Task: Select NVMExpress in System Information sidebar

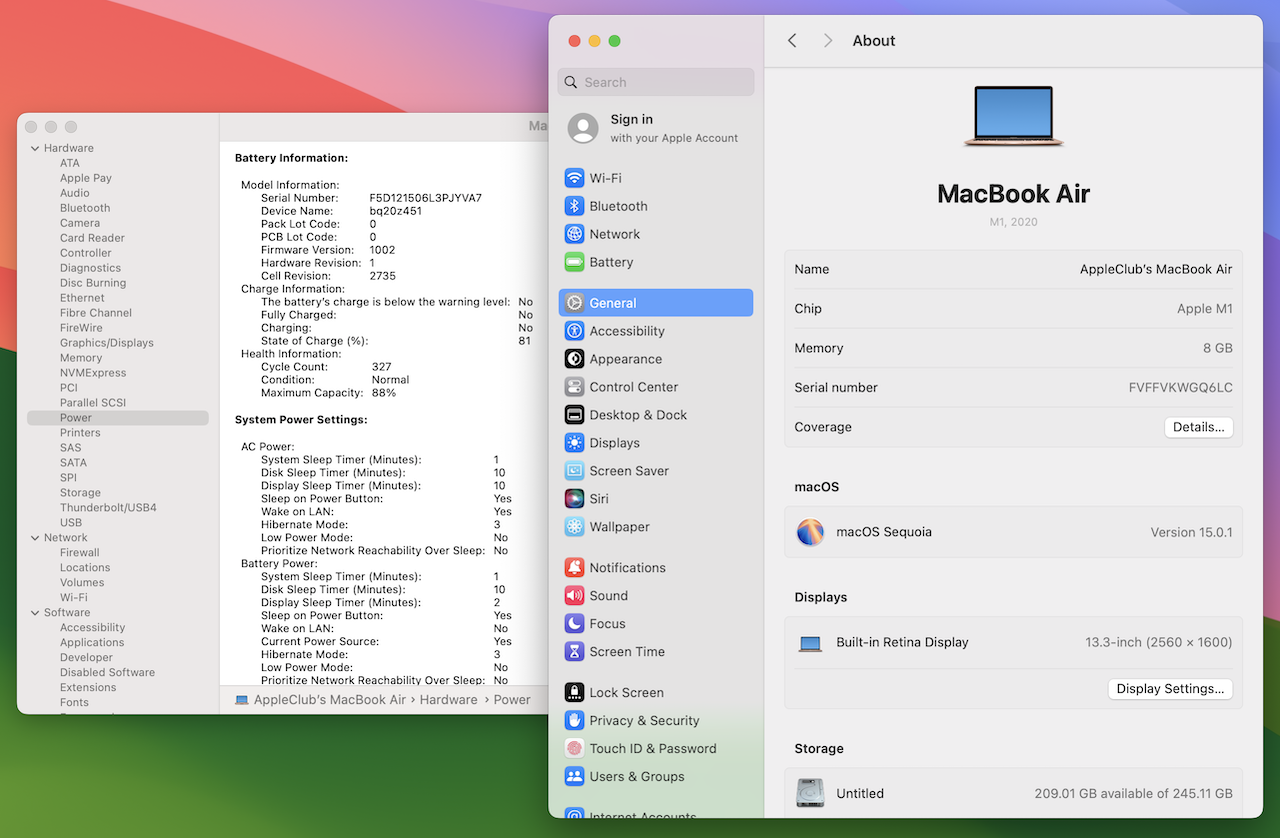Action: 93,373
